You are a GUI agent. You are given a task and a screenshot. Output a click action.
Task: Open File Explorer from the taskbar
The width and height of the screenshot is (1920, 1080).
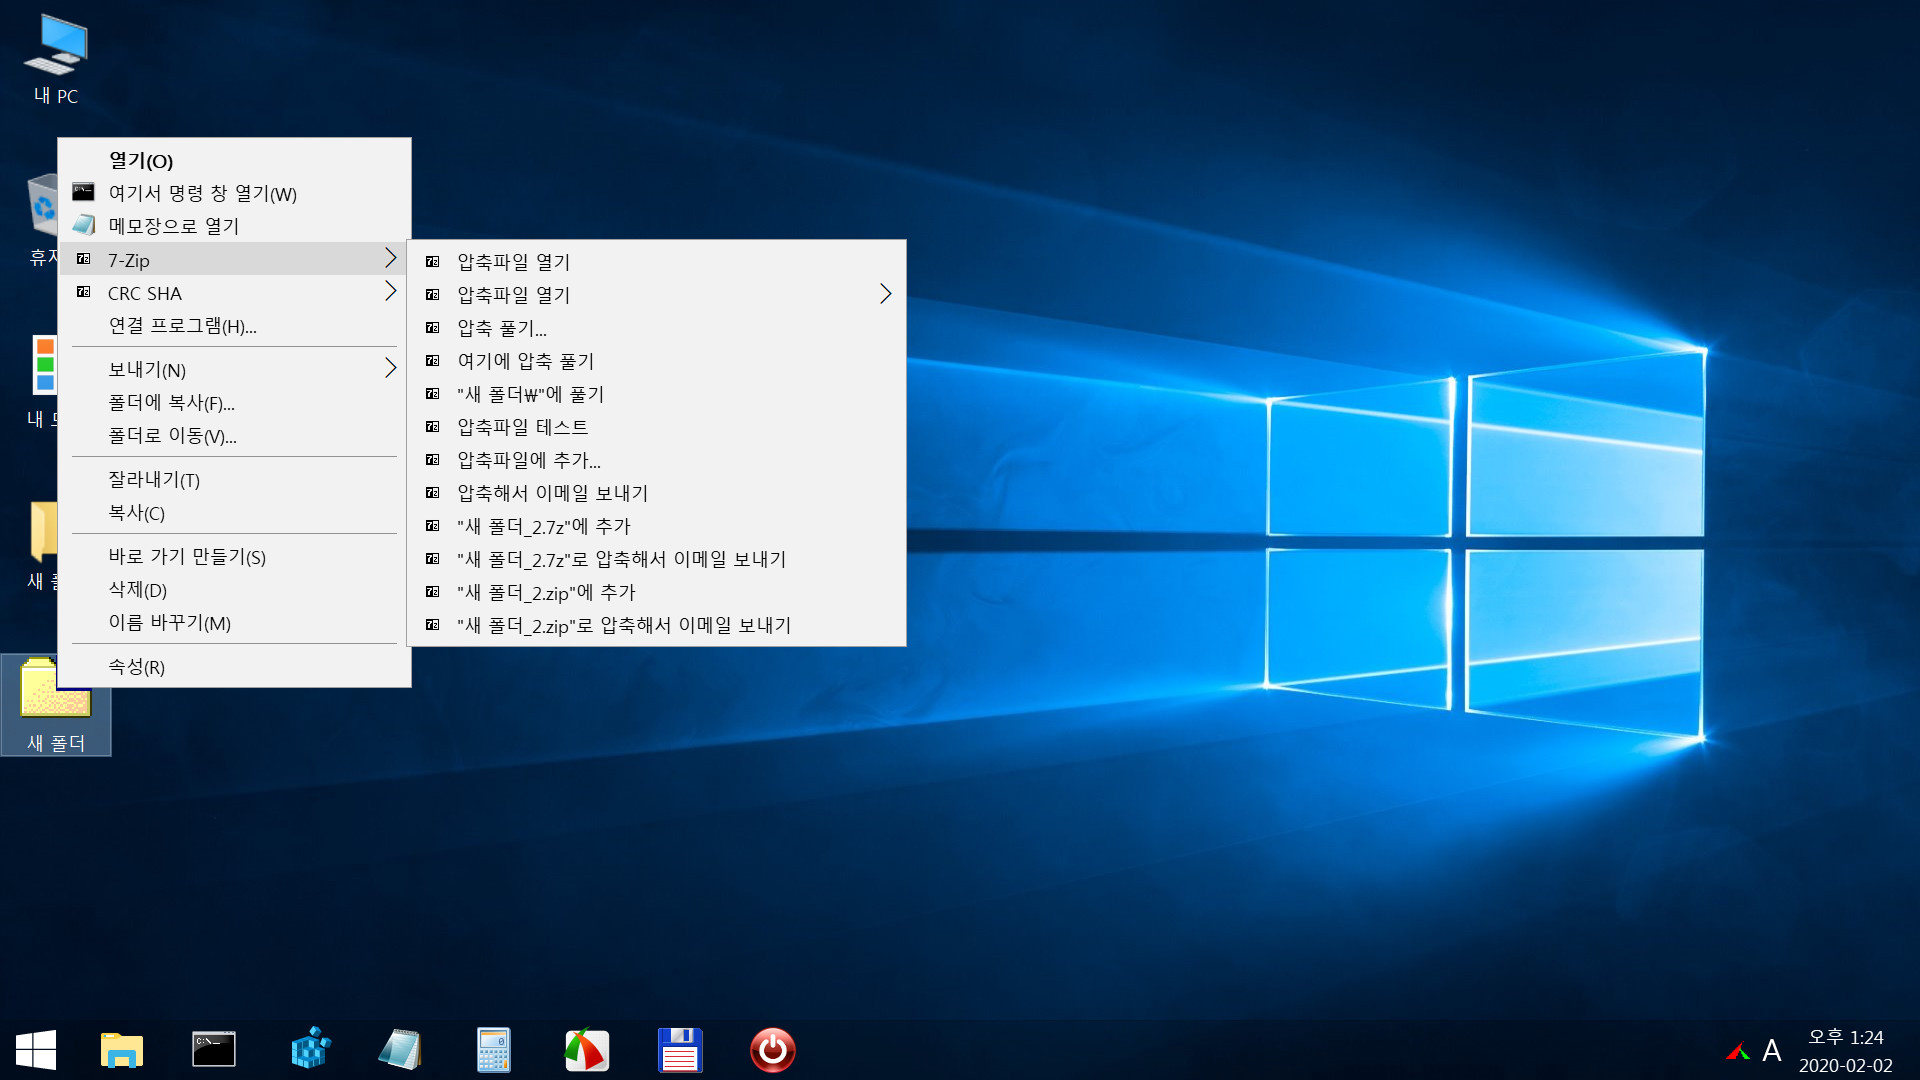[x=122, y=1050]
